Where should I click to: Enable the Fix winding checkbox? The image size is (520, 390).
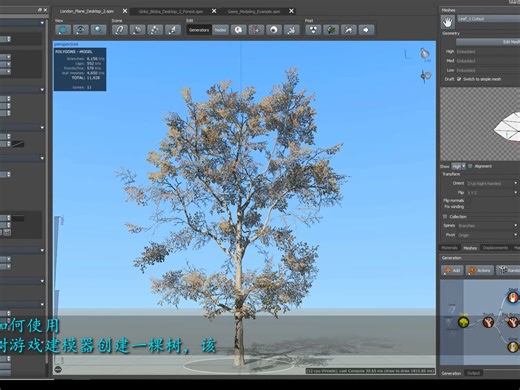(x=468, y=207)
